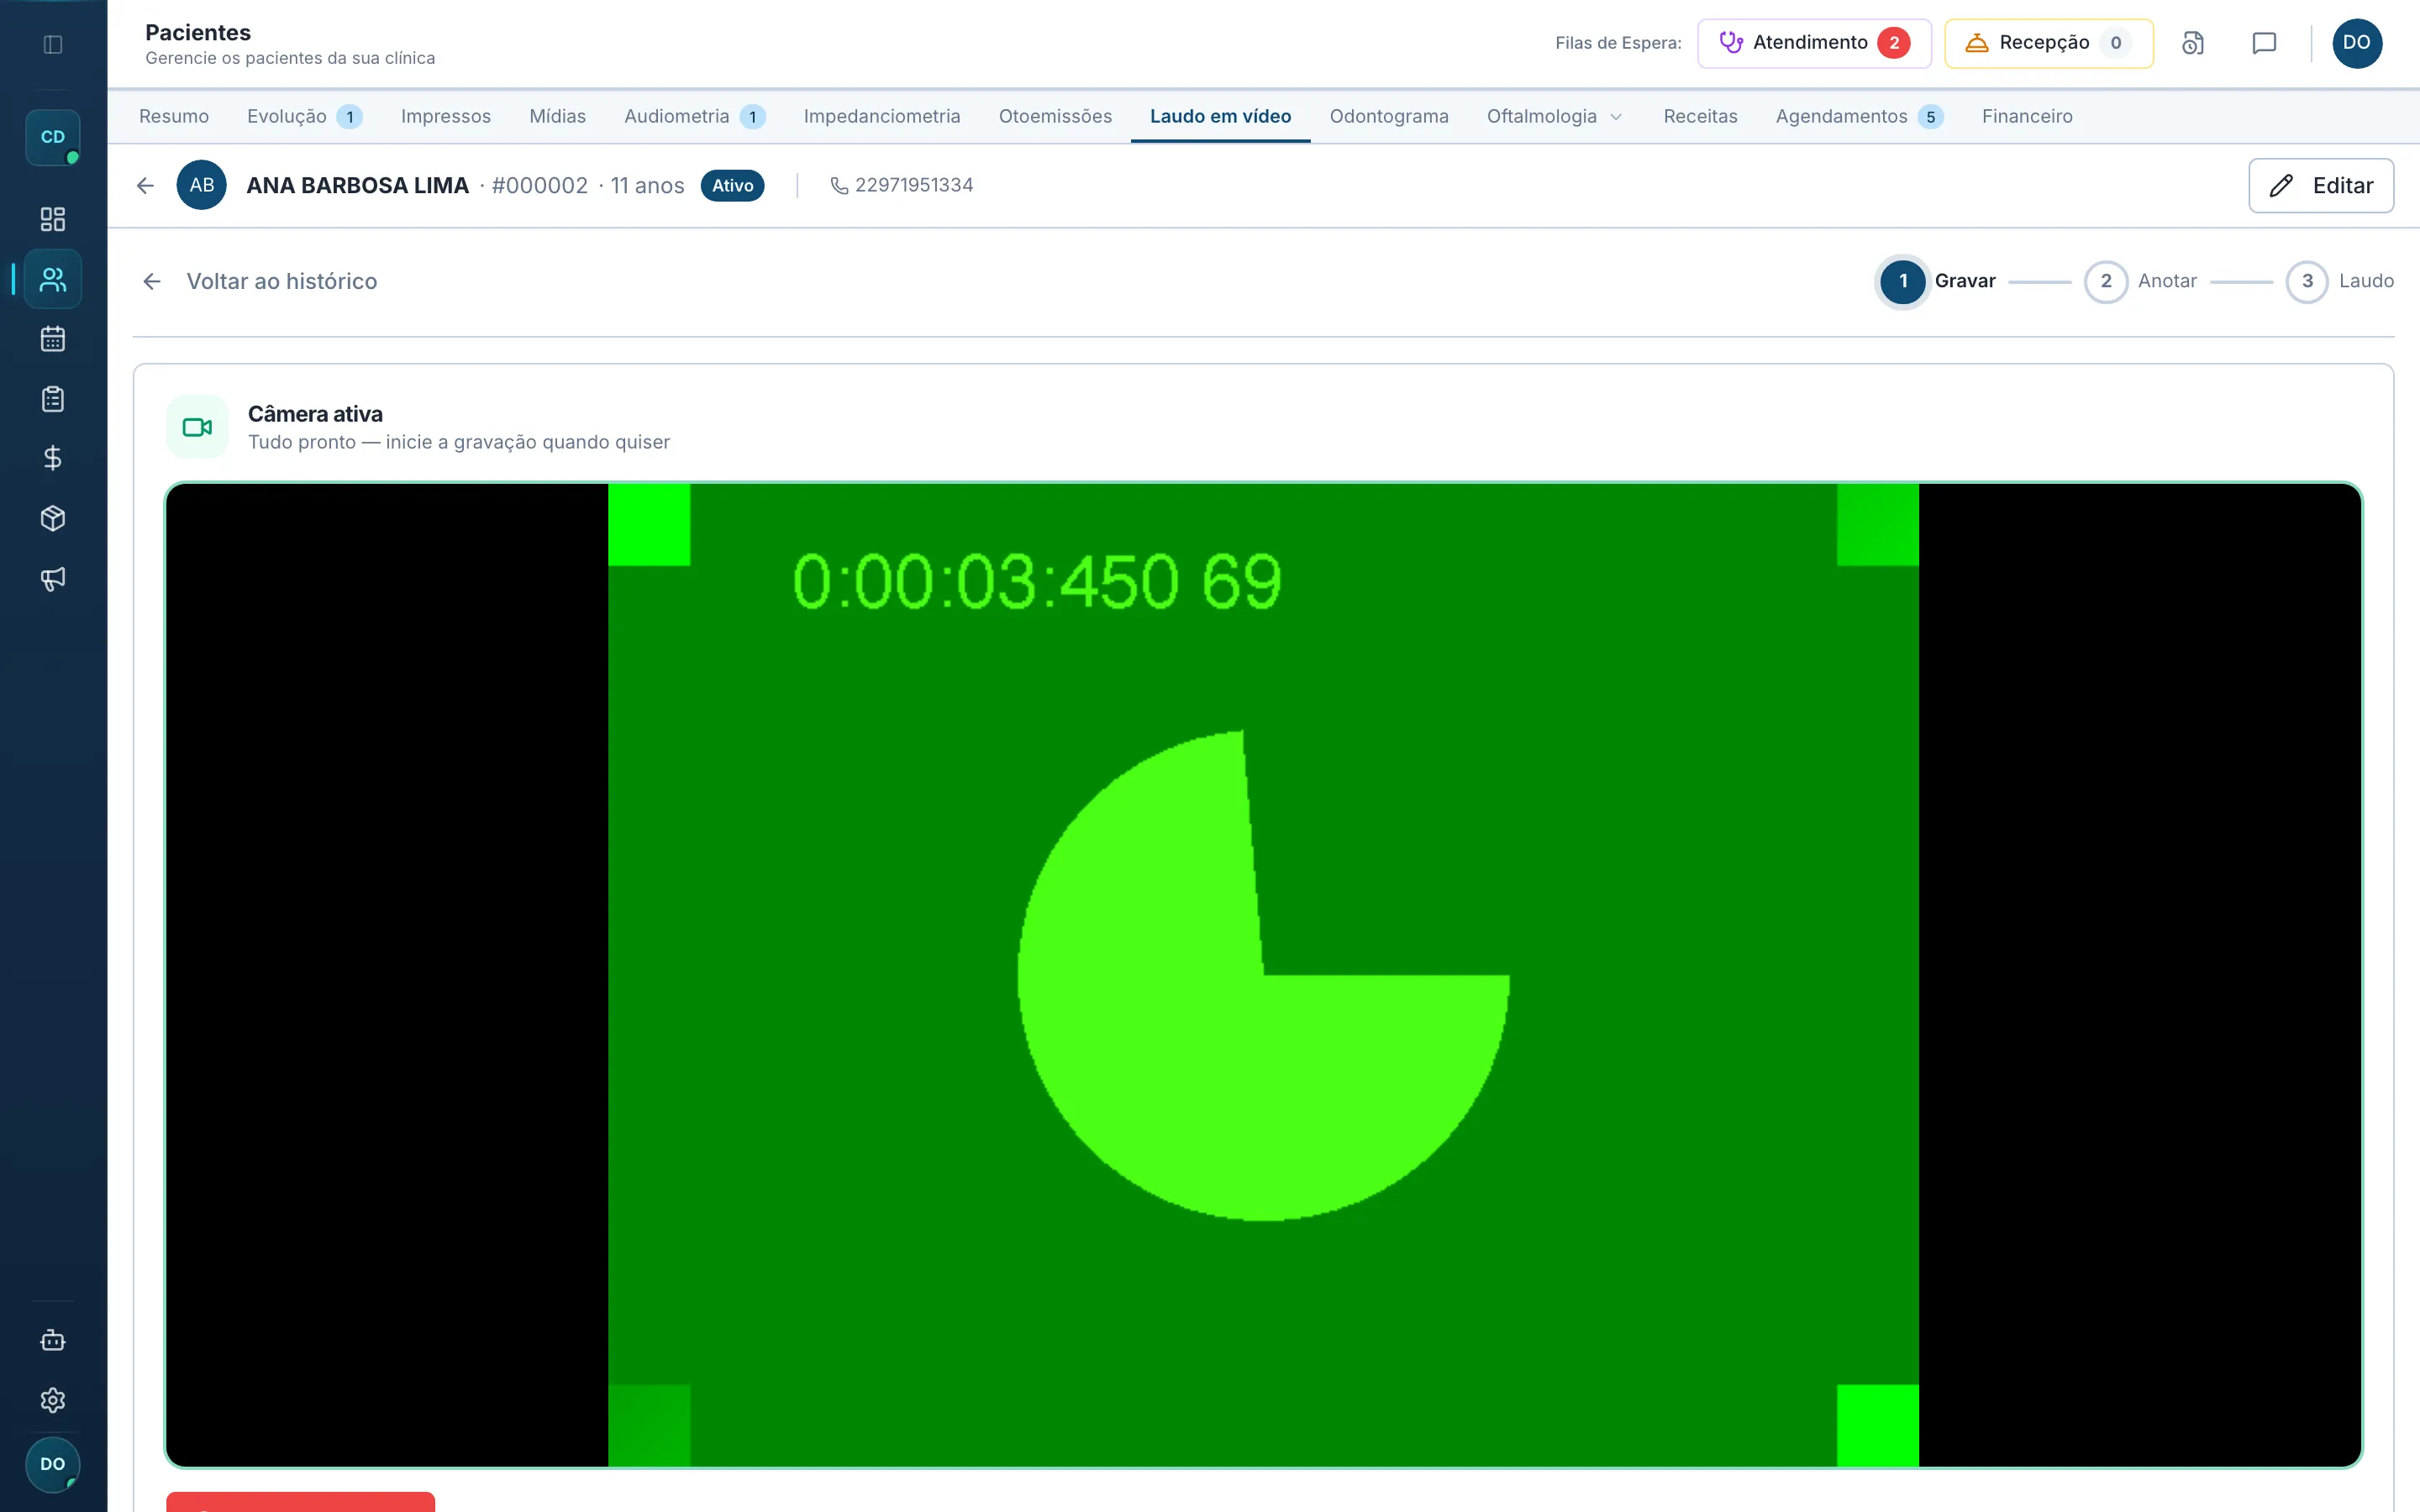The height and width of the screenshot is (1512, 2420).
Task: Select step 2 Anotar in stepper
Action: point(2140,281)
